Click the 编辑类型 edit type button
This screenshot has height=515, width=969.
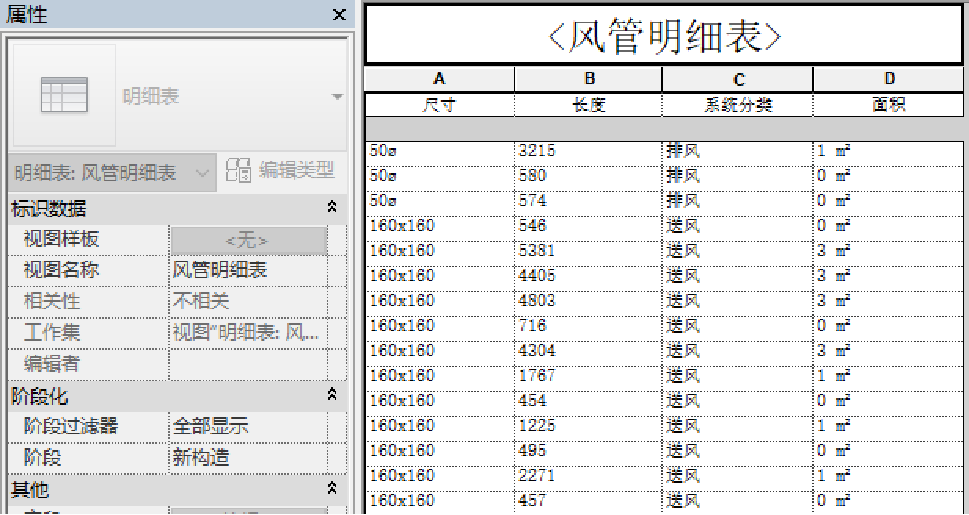click(x=281, y=171)
